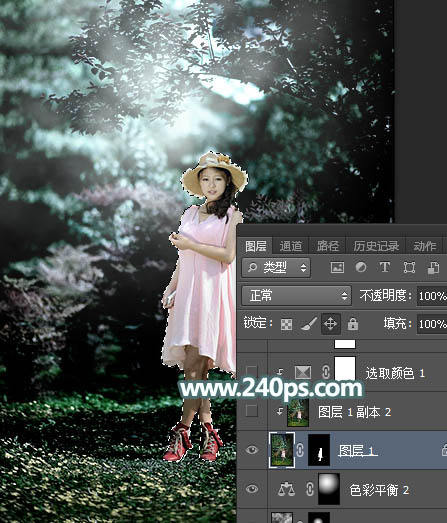Filter layers by adjustment layer icon
This screenshot has width=447, height=523.
[361, 267]
